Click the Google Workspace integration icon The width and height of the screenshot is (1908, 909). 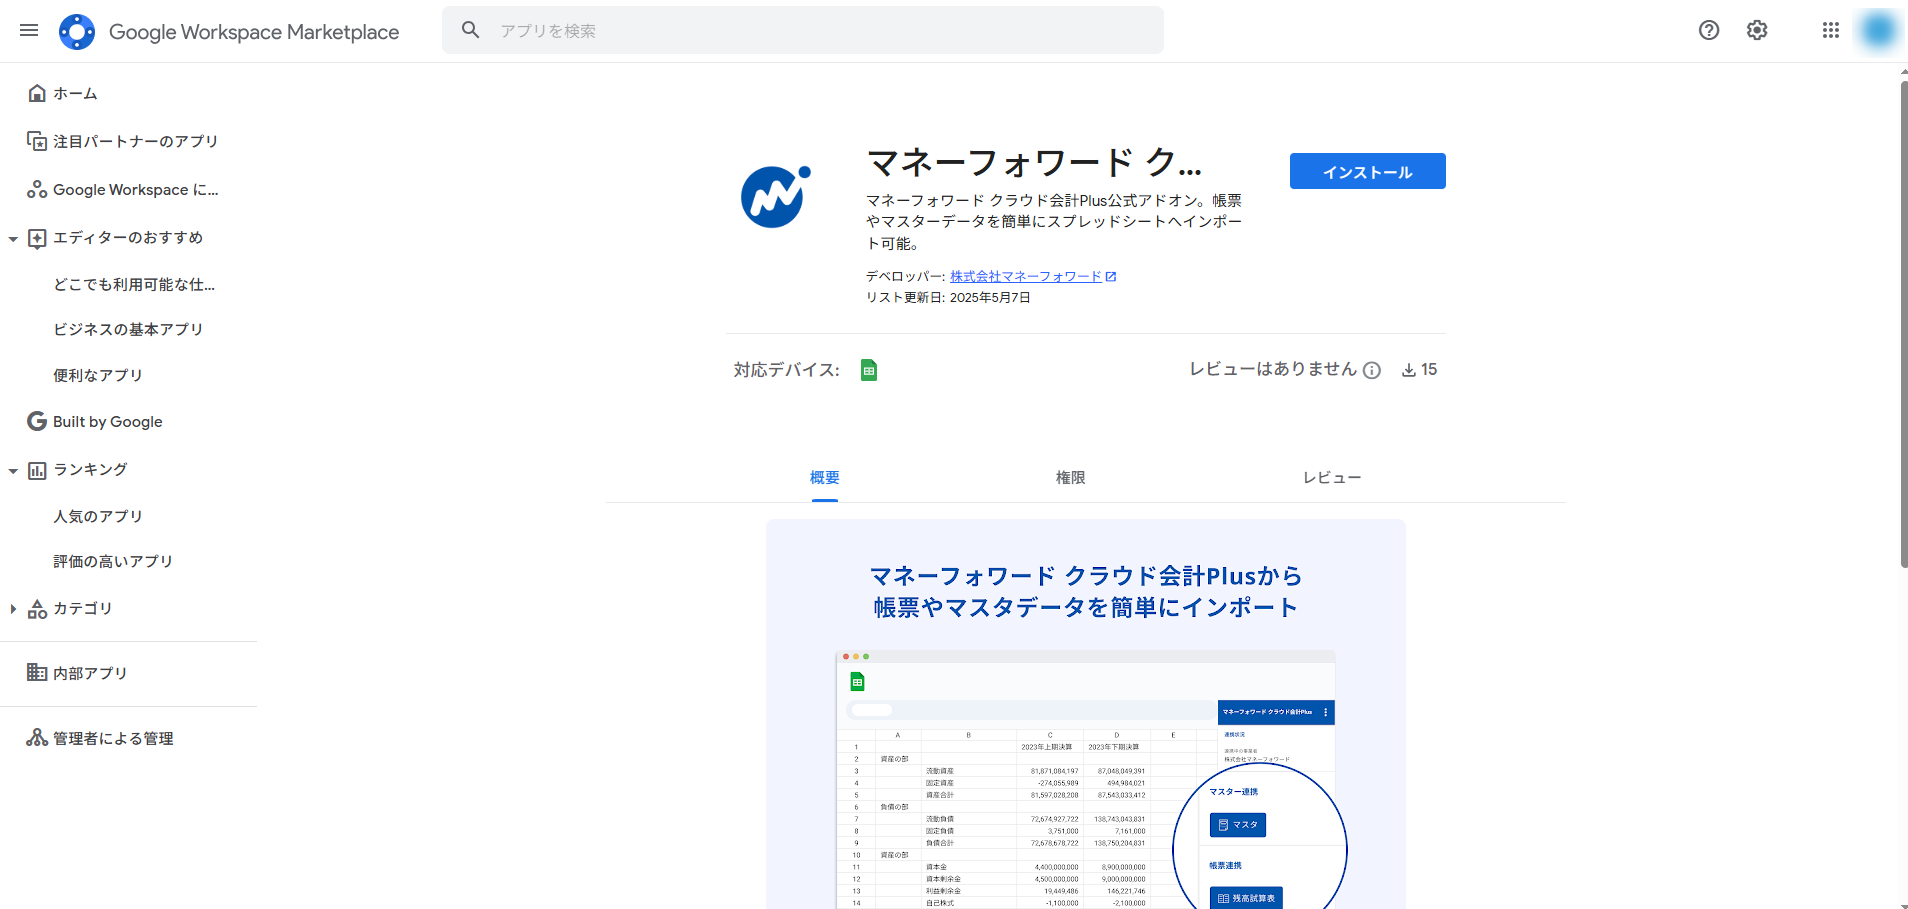37,189
